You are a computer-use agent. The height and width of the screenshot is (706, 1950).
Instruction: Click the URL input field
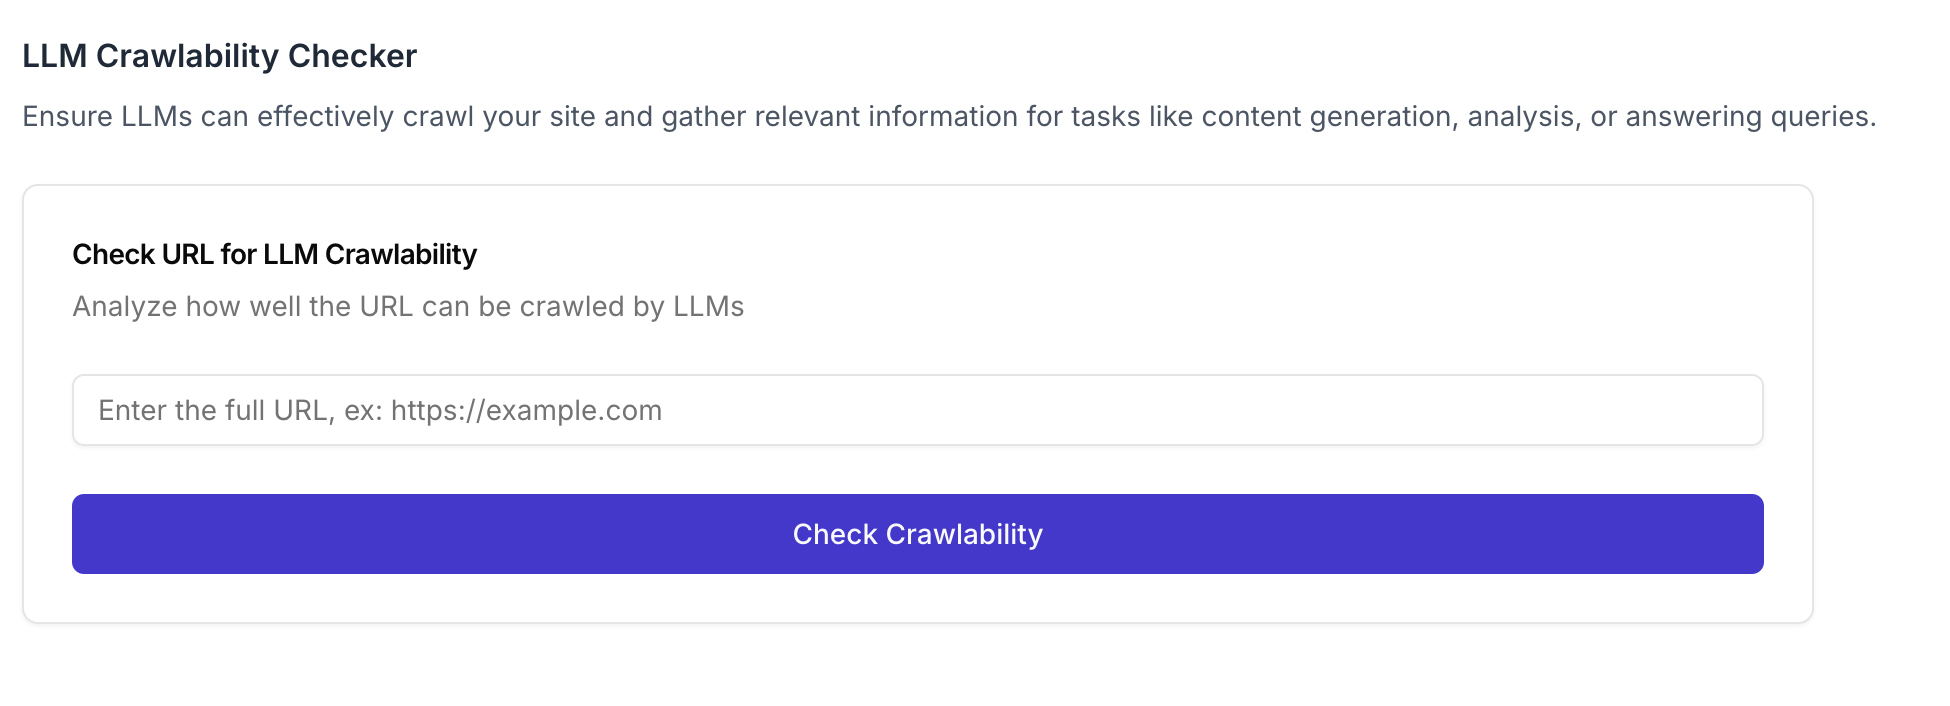point(917,410)
